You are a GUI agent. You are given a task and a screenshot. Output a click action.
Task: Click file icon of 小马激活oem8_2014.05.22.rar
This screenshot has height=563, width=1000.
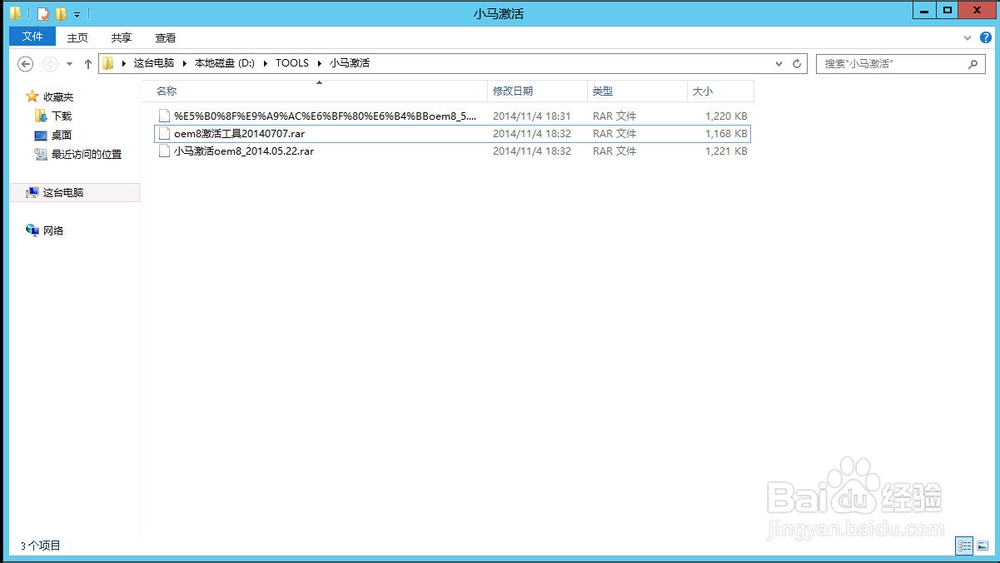pos(165,151)
